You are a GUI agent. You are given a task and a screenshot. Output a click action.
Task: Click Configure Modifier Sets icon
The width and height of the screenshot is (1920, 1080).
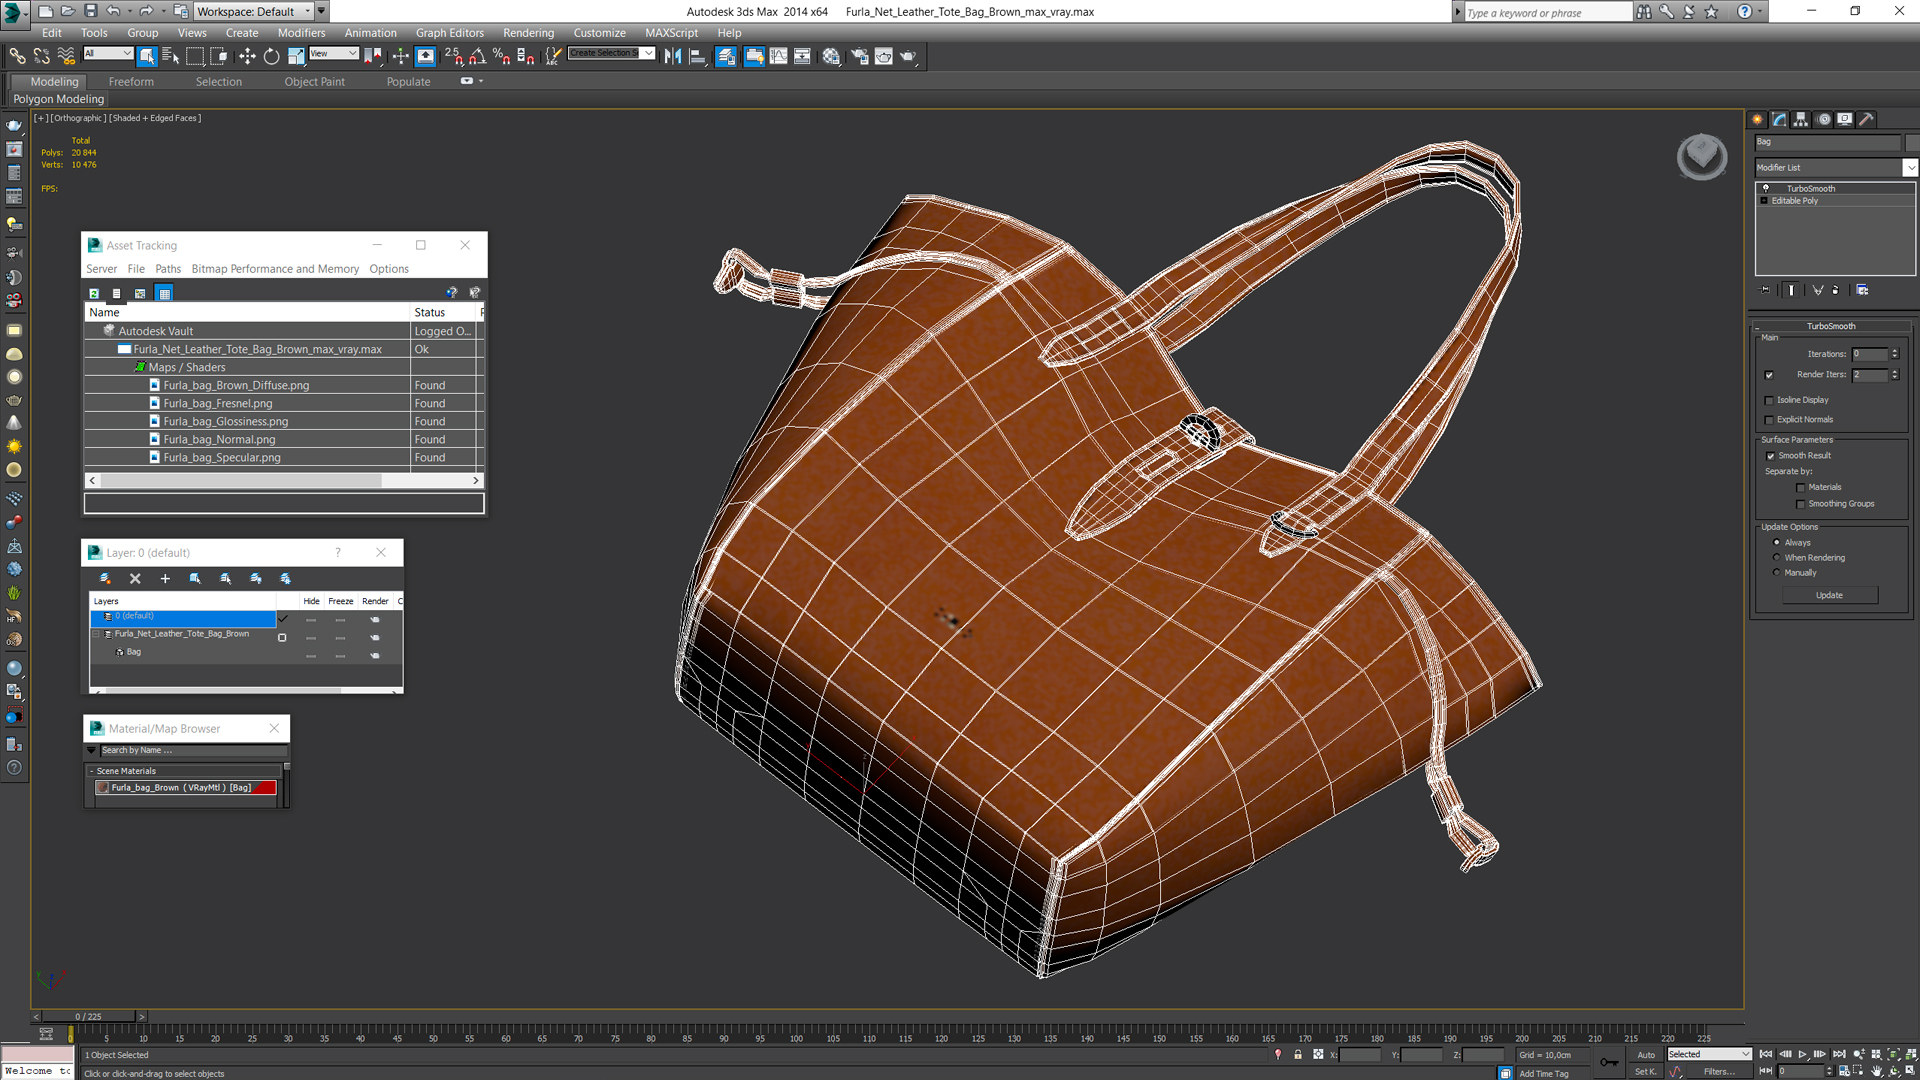pos(1862,290)
